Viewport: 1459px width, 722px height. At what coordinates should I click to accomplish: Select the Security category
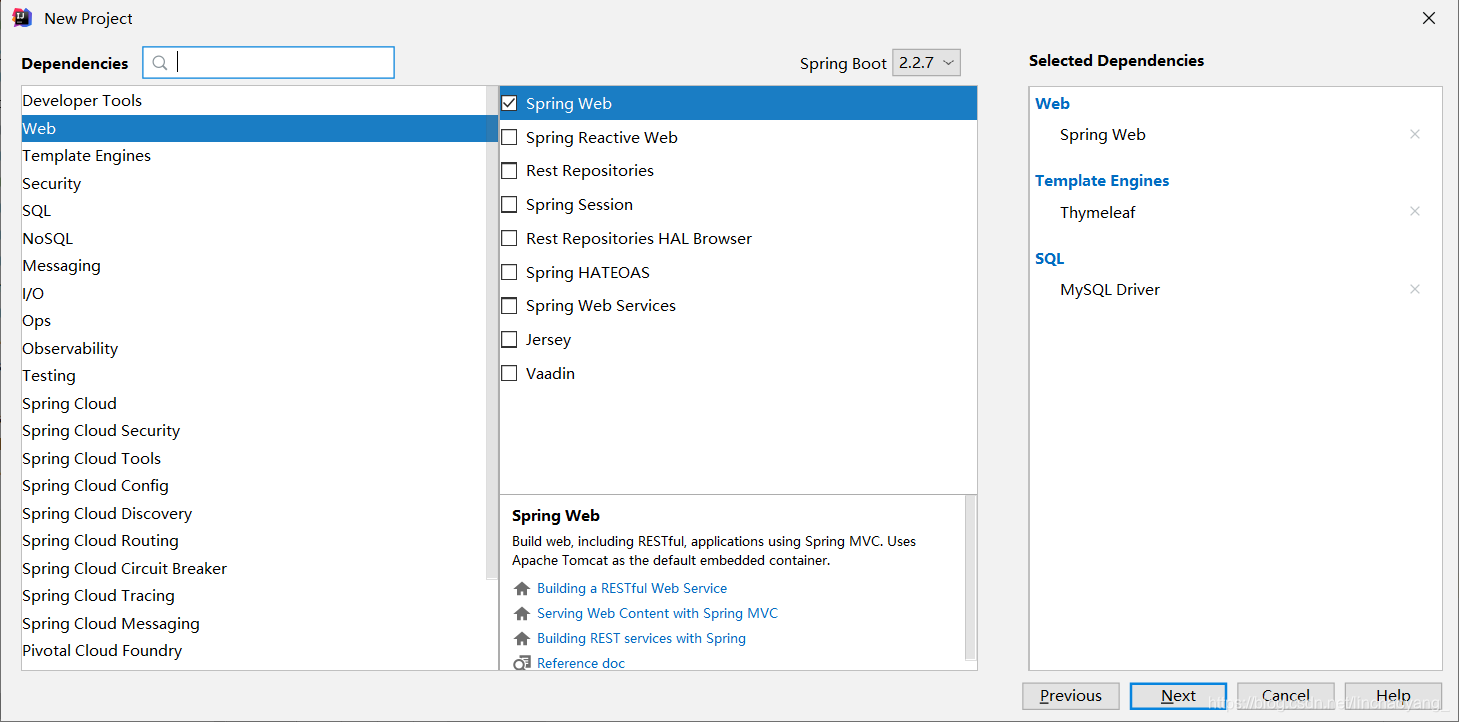[51, 183]
